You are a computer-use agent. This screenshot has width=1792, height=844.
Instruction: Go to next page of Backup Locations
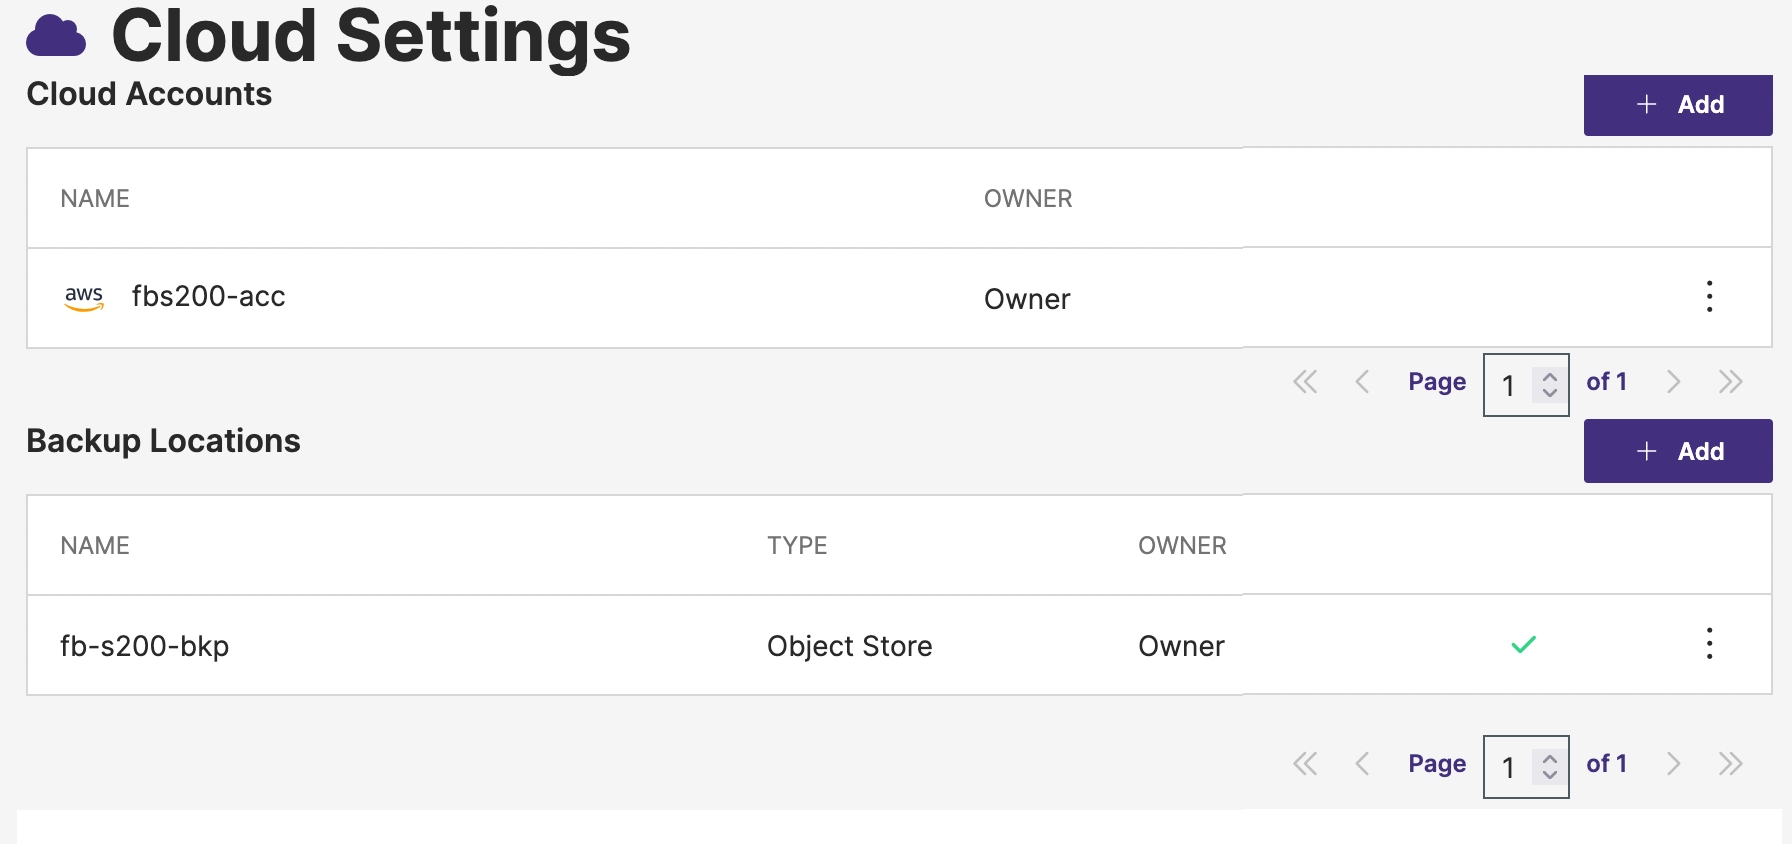click(x=1673, y=764)
